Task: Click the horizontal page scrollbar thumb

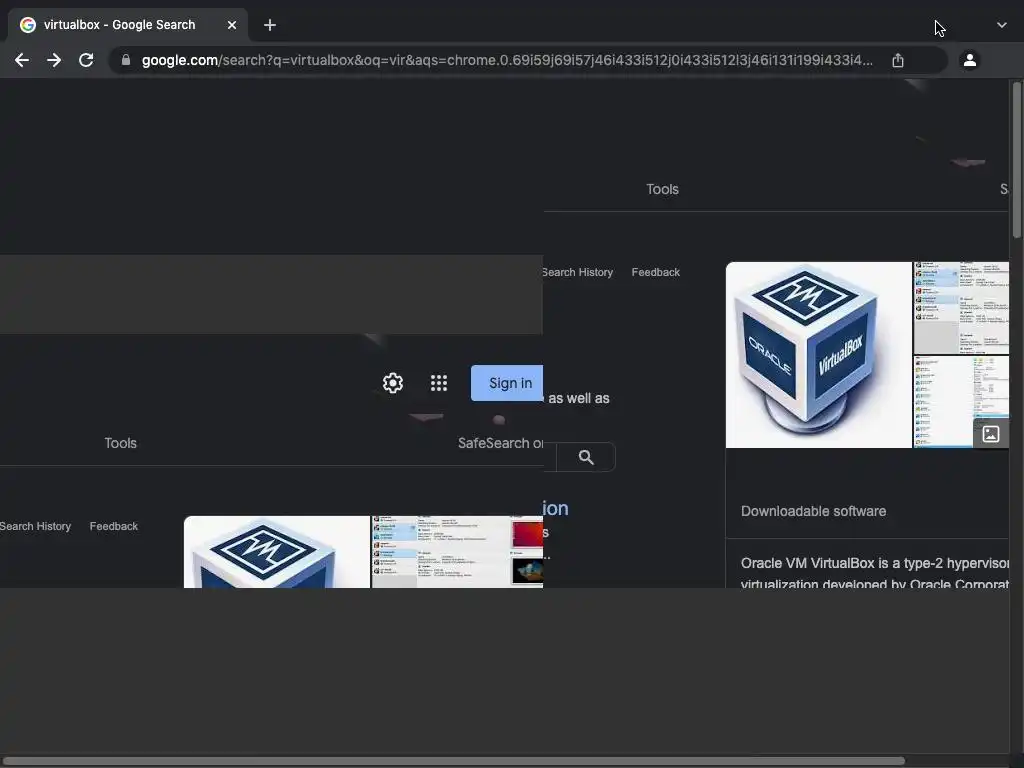Action: tap(453, 761)
